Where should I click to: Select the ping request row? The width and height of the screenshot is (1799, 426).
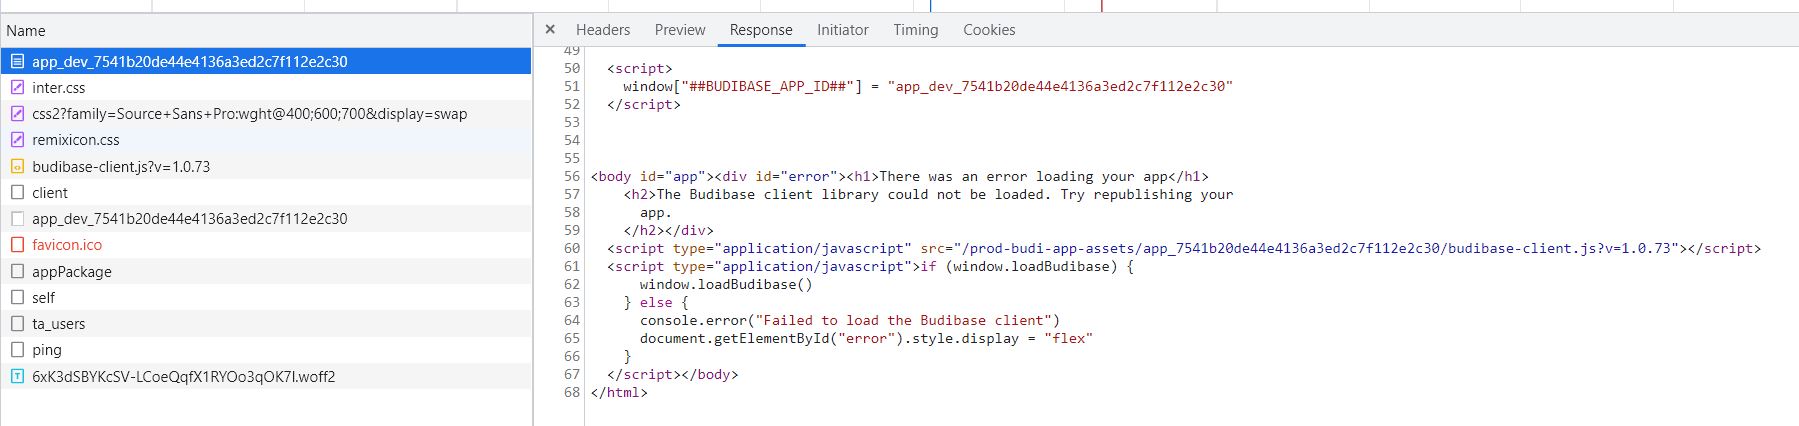coord(266,349)
